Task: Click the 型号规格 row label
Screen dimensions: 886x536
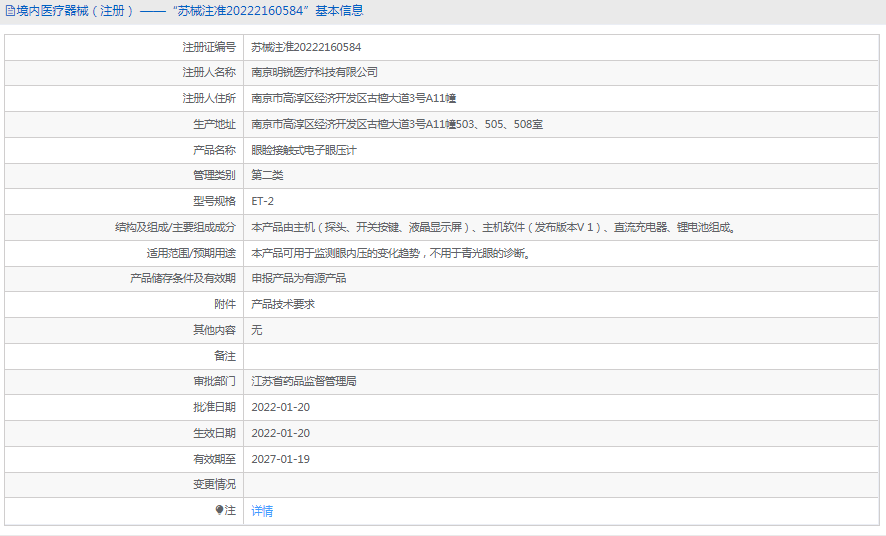Action: tap(214, 201)
